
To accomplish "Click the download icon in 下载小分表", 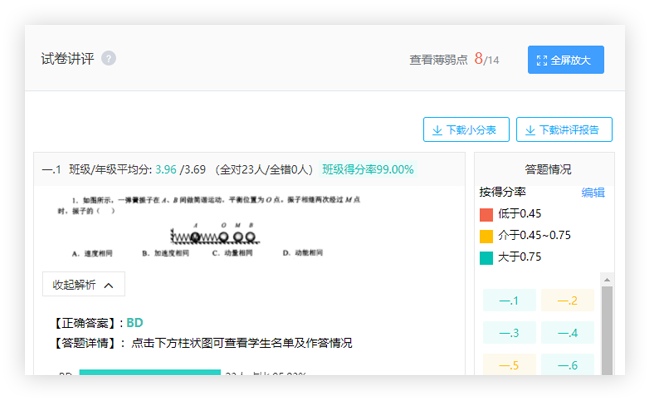I will (x=437, y=130).
